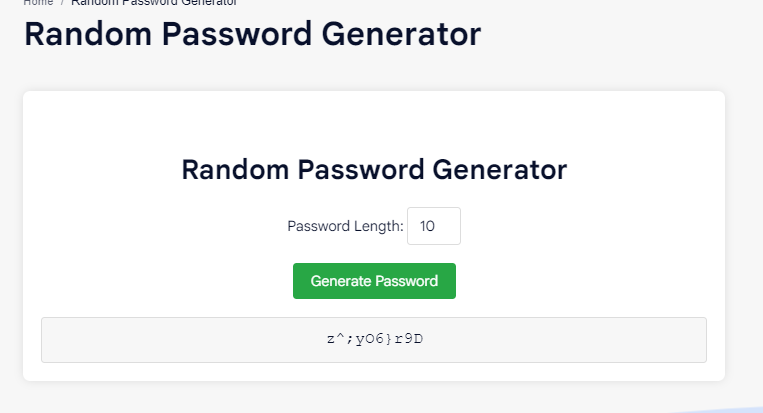Click the green Generate Password button
Screen dimensions: 763x413
click(x=374, y=281)
